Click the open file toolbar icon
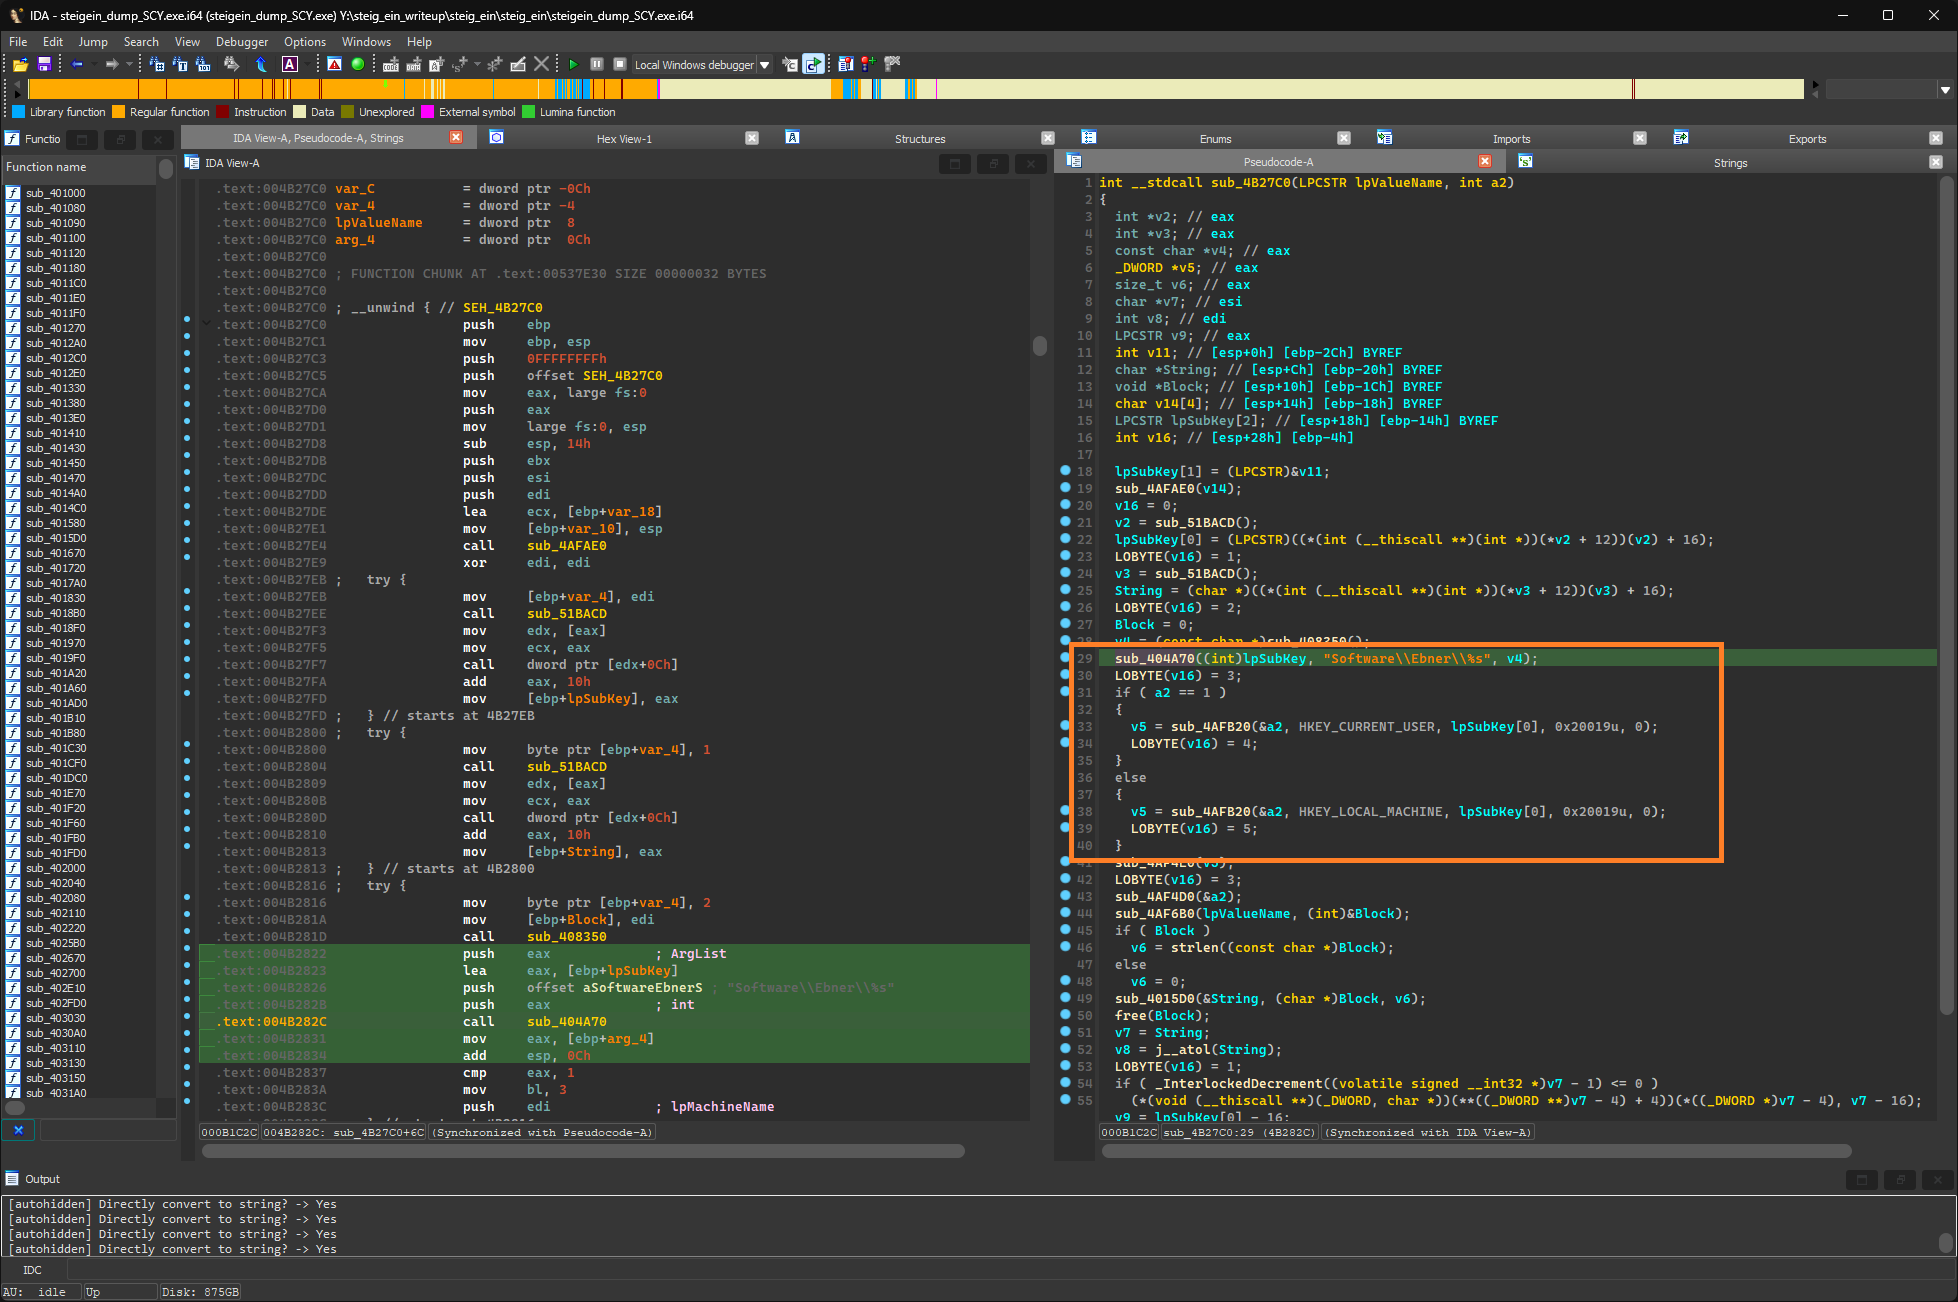This screenshot has height=1302, width=1958. 20,64
